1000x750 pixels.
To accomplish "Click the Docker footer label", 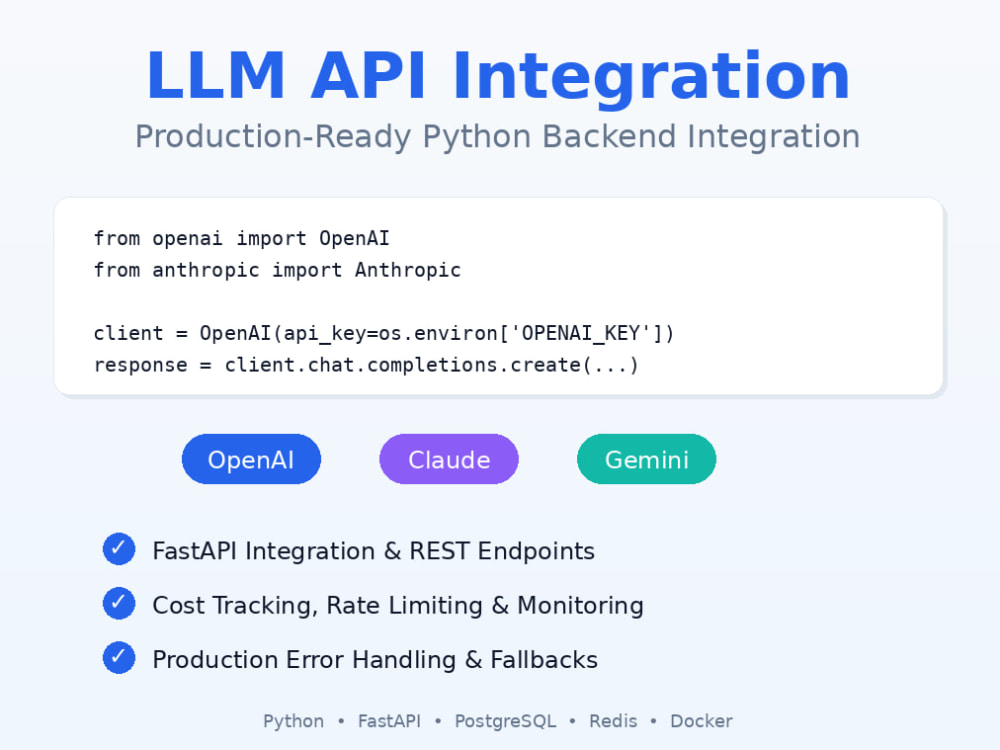I will [701, 721].
